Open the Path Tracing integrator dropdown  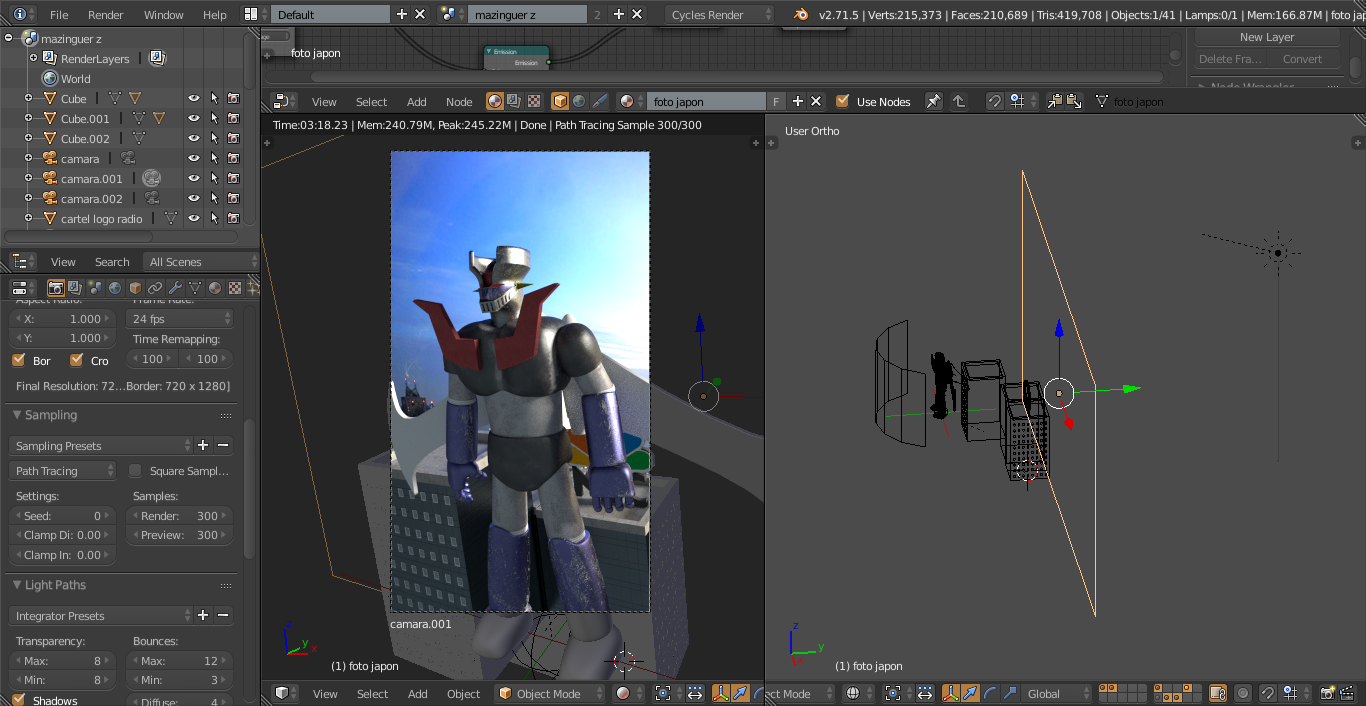coord(64,471)
